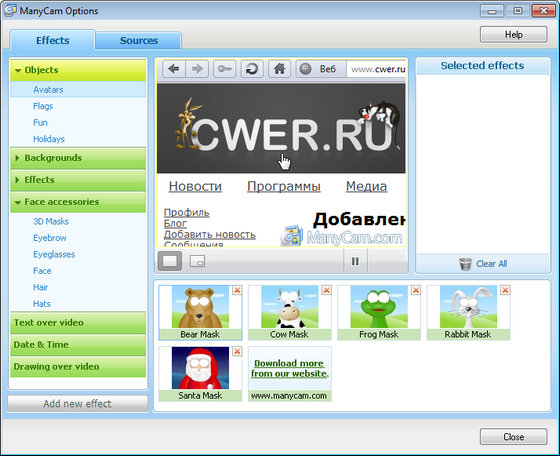
Task: Open the Effects tab
Action: click(x=52, y=40)
